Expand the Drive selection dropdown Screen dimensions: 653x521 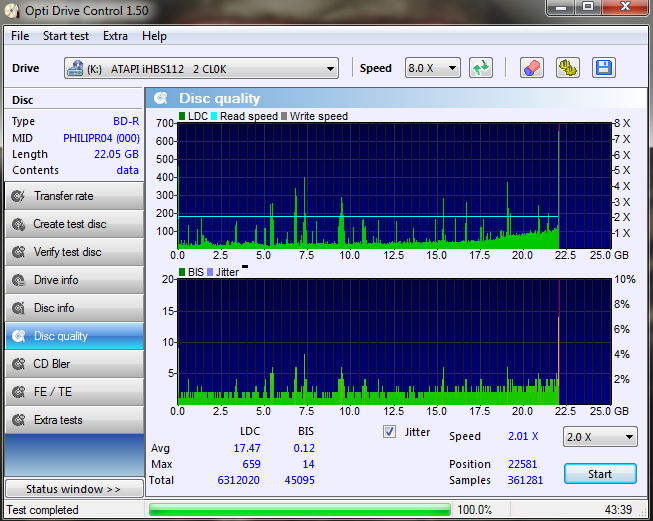(x=201, y=68)
